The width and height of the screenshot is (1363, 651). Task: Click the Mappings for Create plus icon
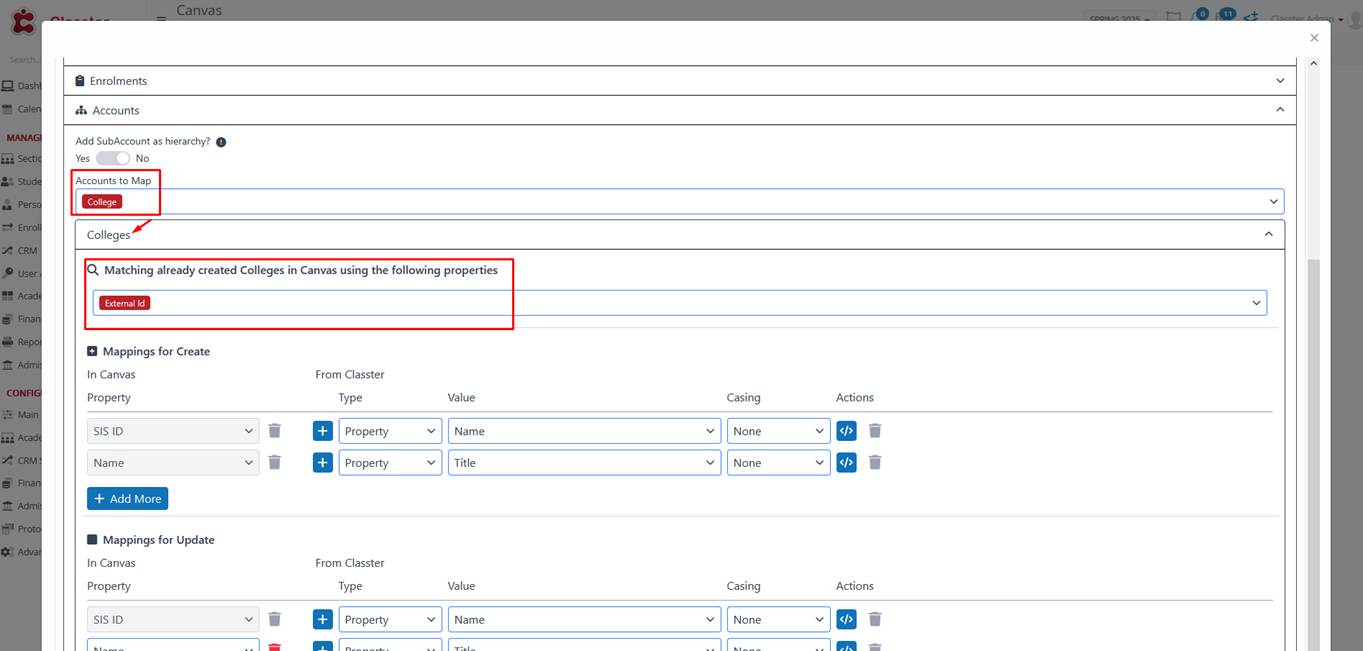click(93, 352)
